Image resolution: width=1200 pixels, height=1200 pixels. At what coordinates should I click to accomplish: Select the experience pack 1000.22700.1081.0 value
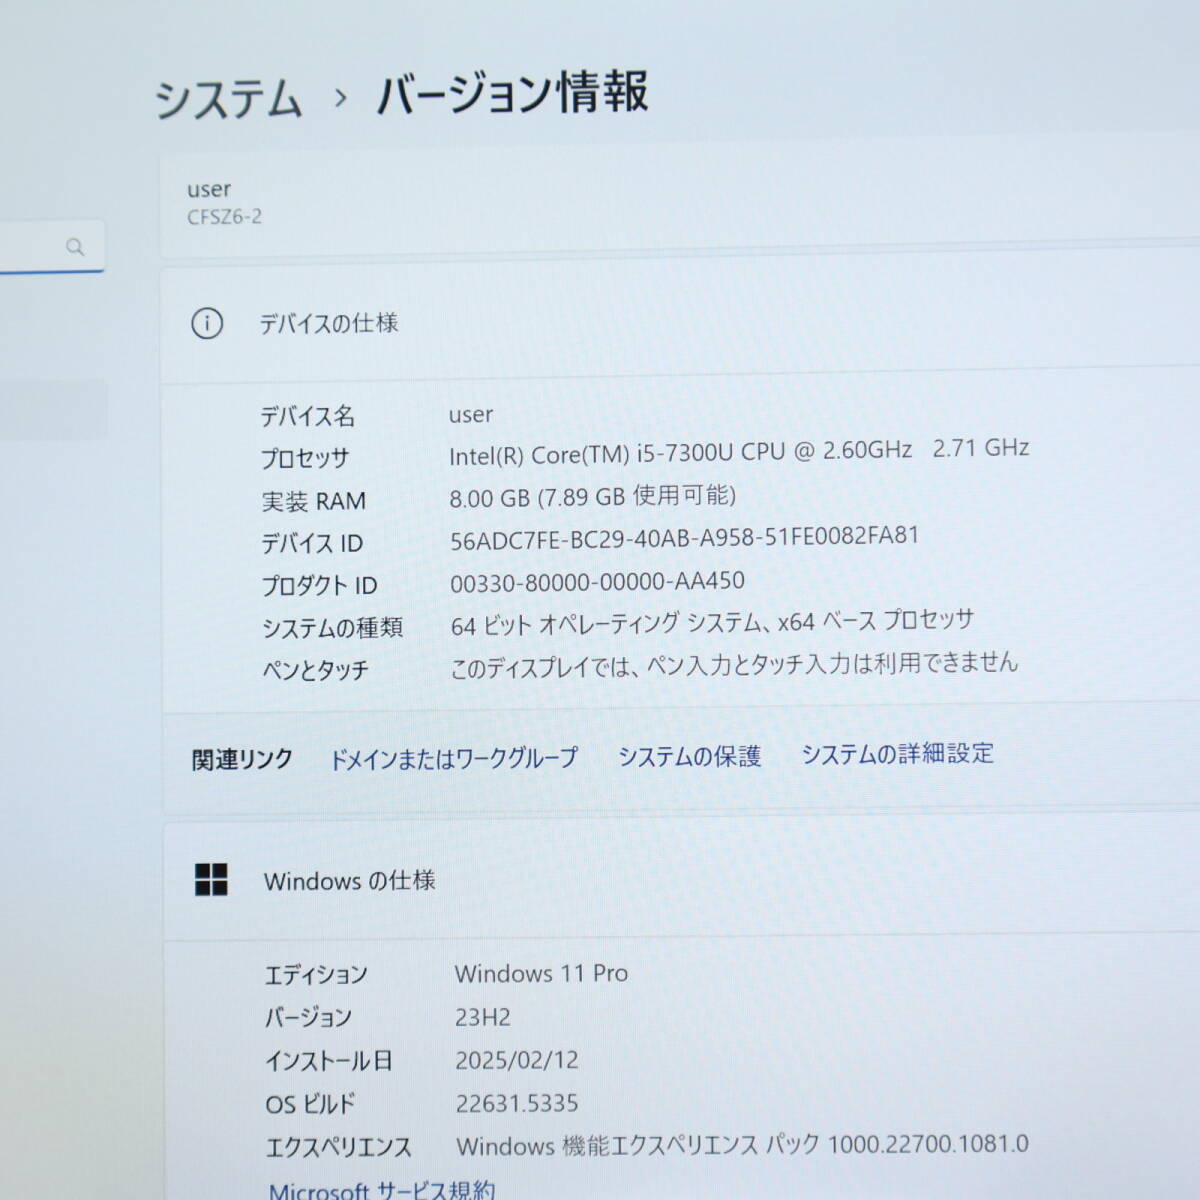pyautogui.click(x=742, y=1145)
